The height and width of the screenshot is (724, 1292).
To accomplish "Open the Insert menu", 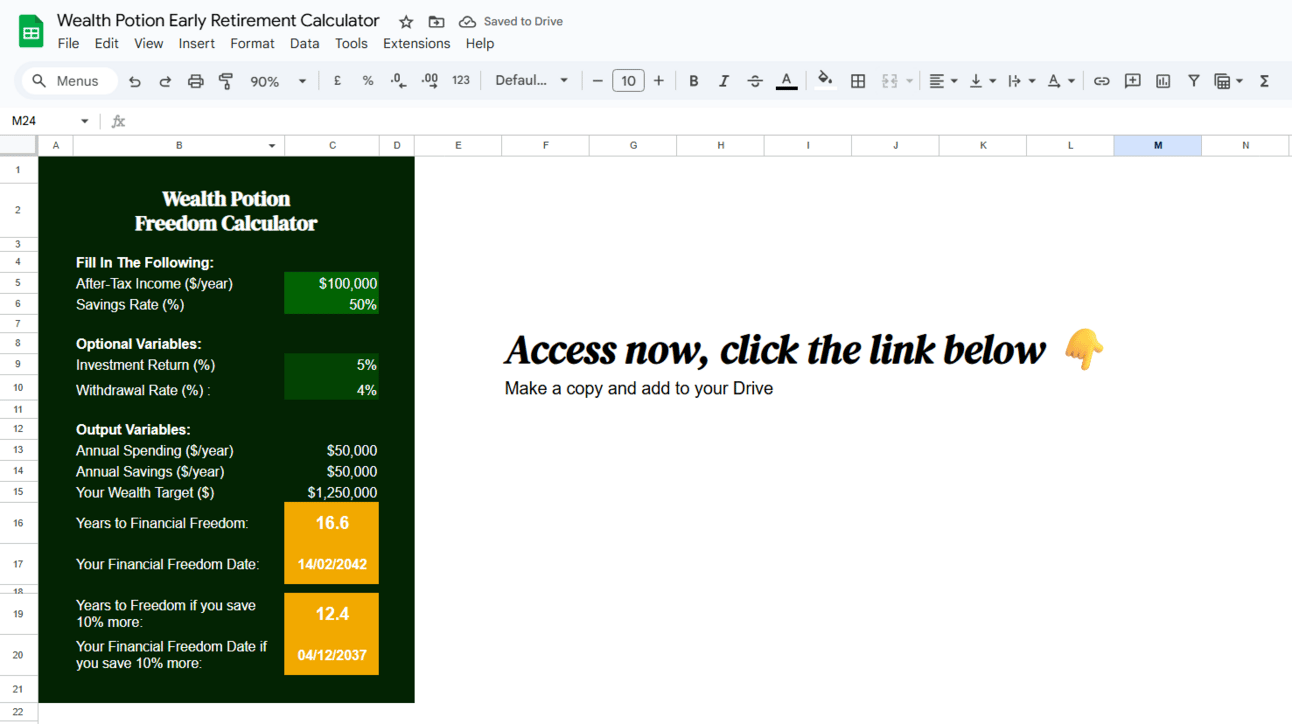I will (197, 44).
